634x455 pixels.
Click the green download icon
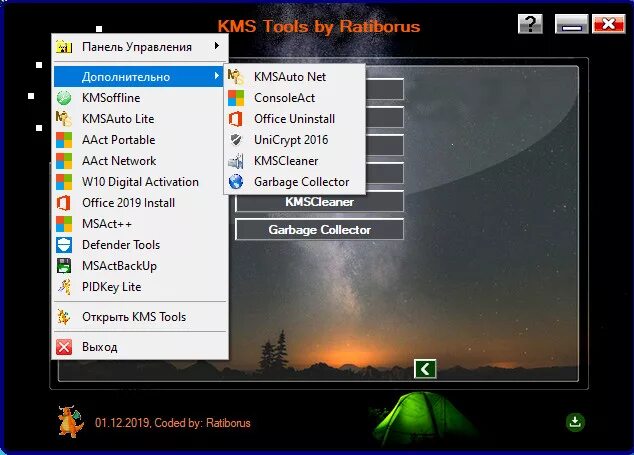pos(575,422)
